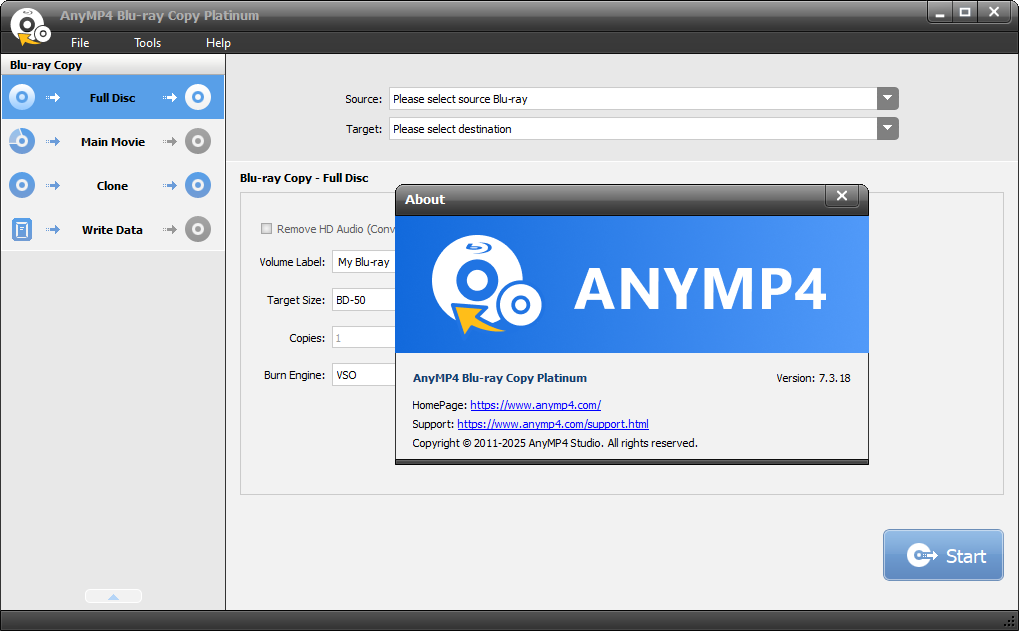The height and width of the screenshot is (631, 1019).
Task: Select Main Movie copy mode
Action: tap(113, 142)
